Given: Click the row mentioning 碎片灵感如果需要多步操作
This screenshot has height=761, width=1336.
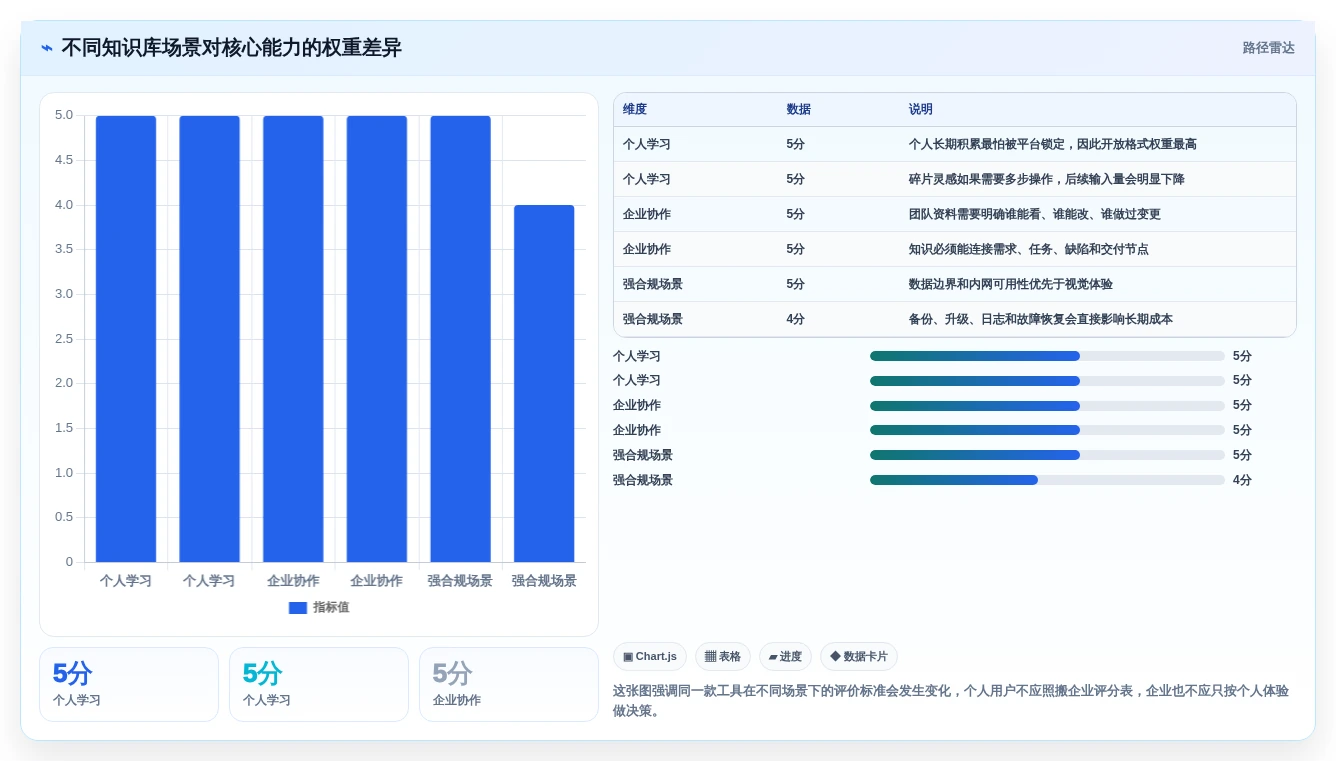Looking at the screenshot, I should pyautogui.click(x=955, y=179).
